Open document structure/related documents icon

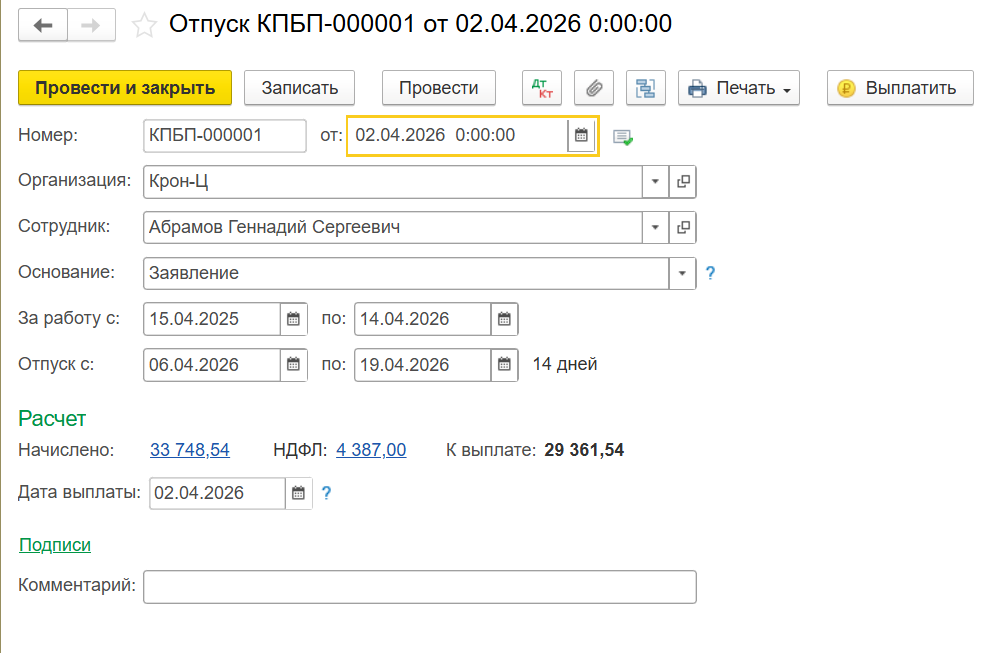click(645, 88)
